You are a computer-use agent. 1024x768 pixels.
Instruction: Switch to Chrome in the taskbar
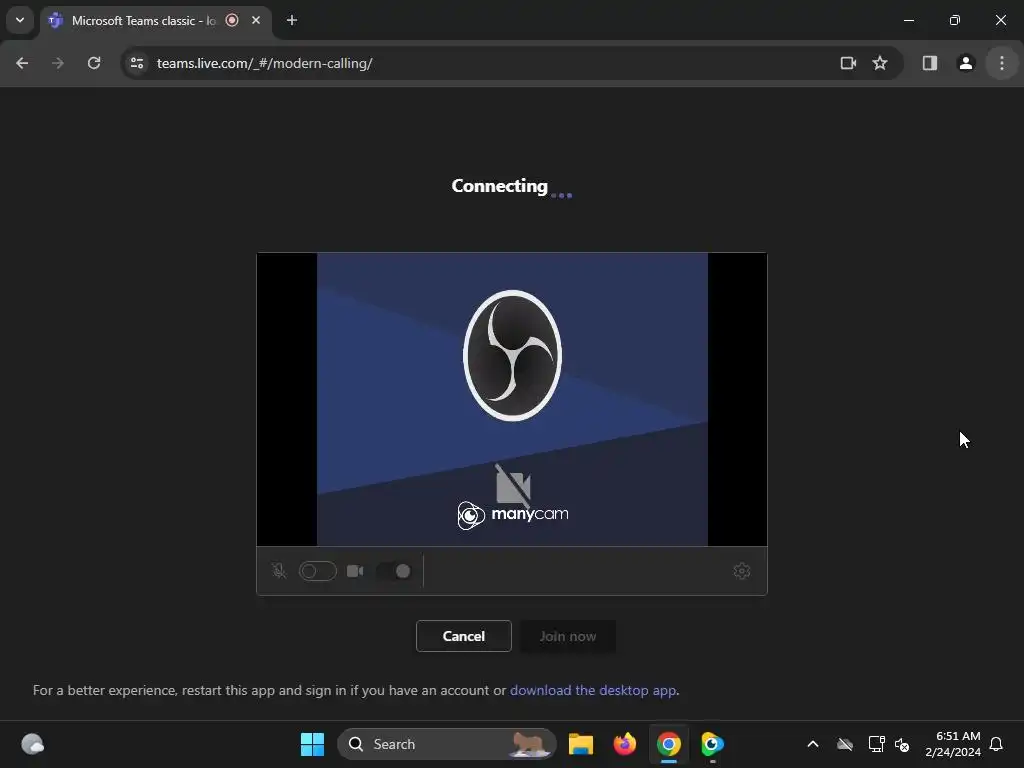tap(669, 744)
